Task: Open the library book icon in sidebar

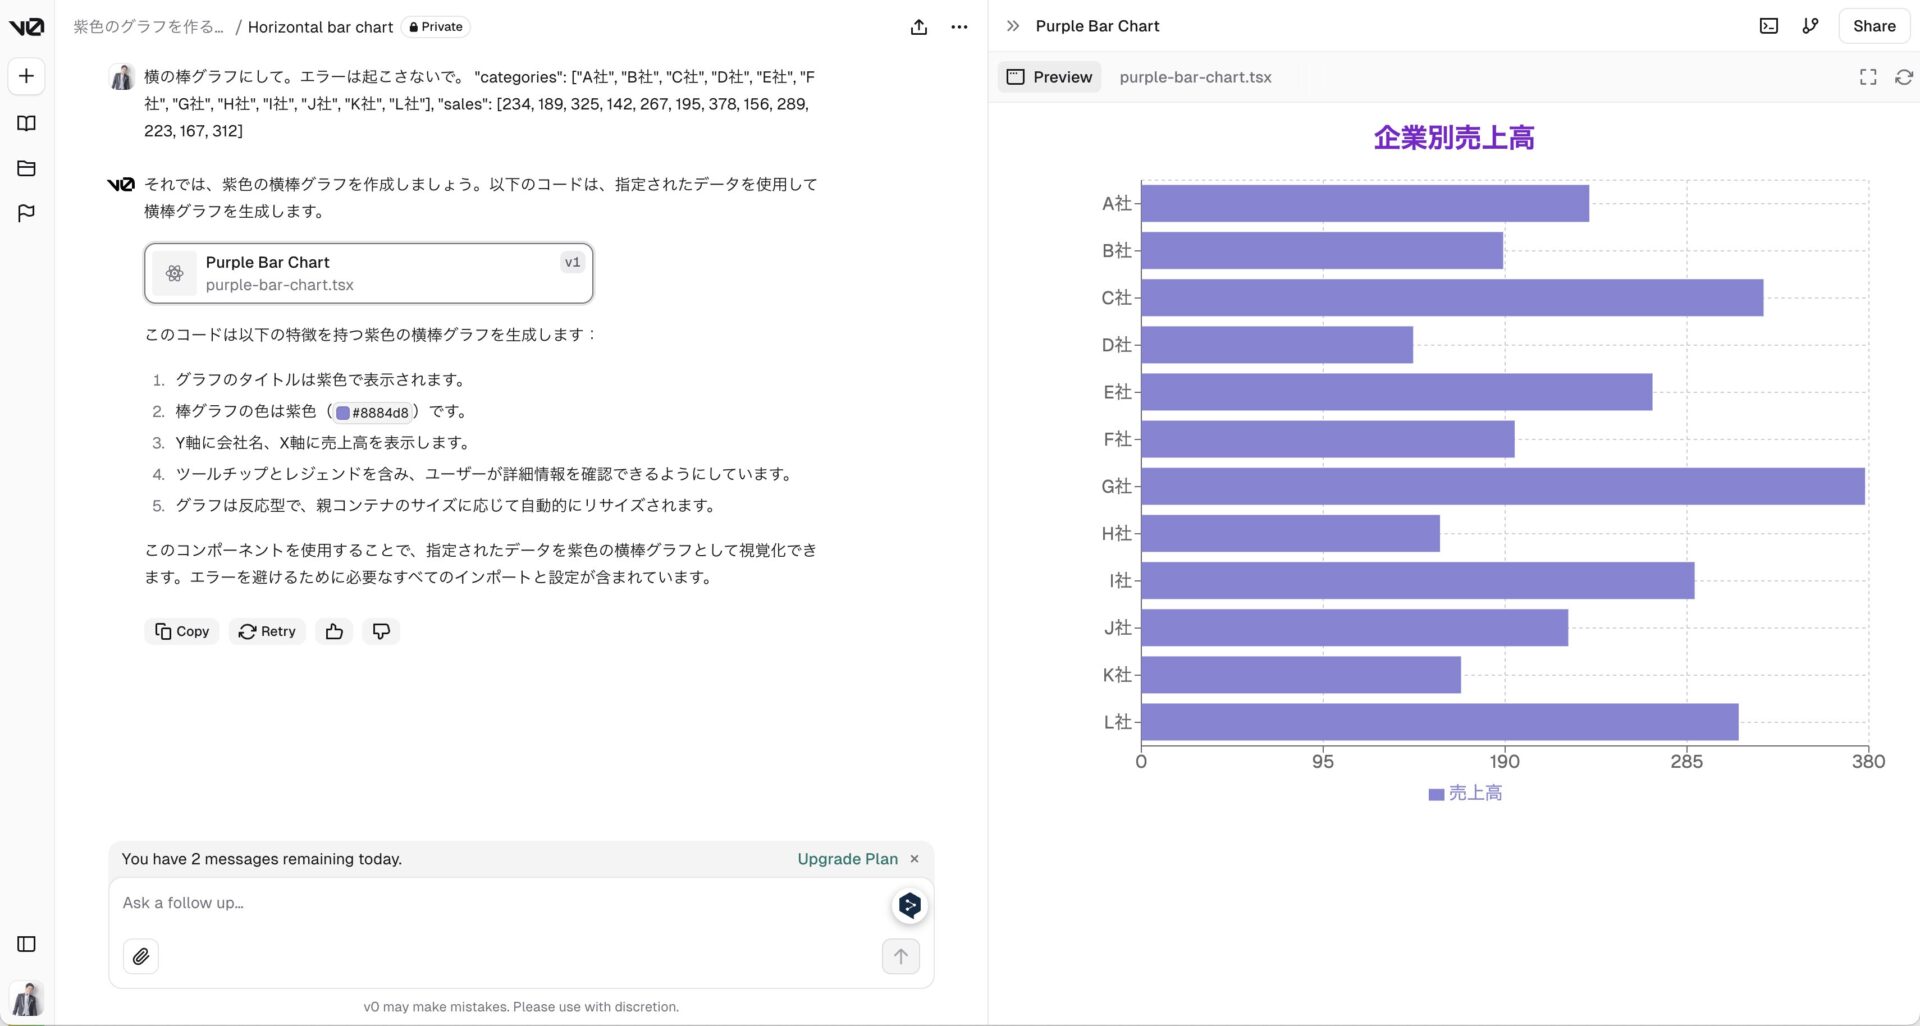Action: 27,123
